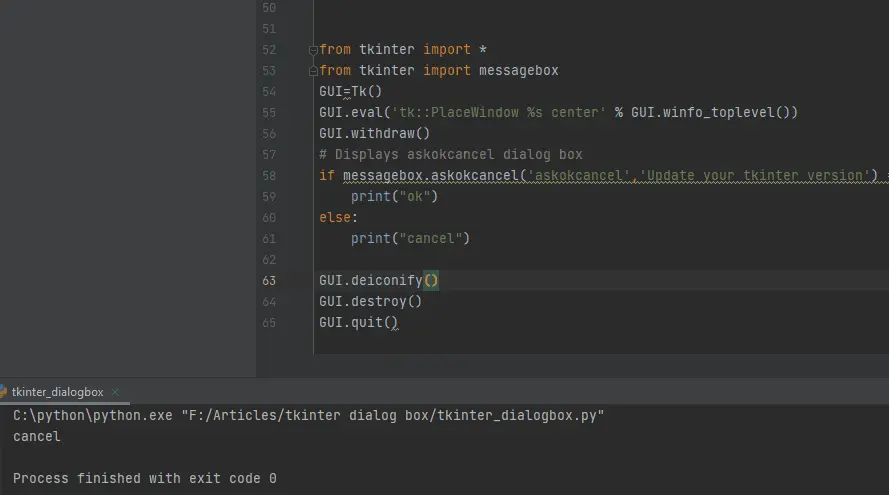Click the Python icon on tkinter_dialogbox tab
Image resolution: width=889 pixels, height=495 pixels.
pyautogui.click(x=3, y=392)
